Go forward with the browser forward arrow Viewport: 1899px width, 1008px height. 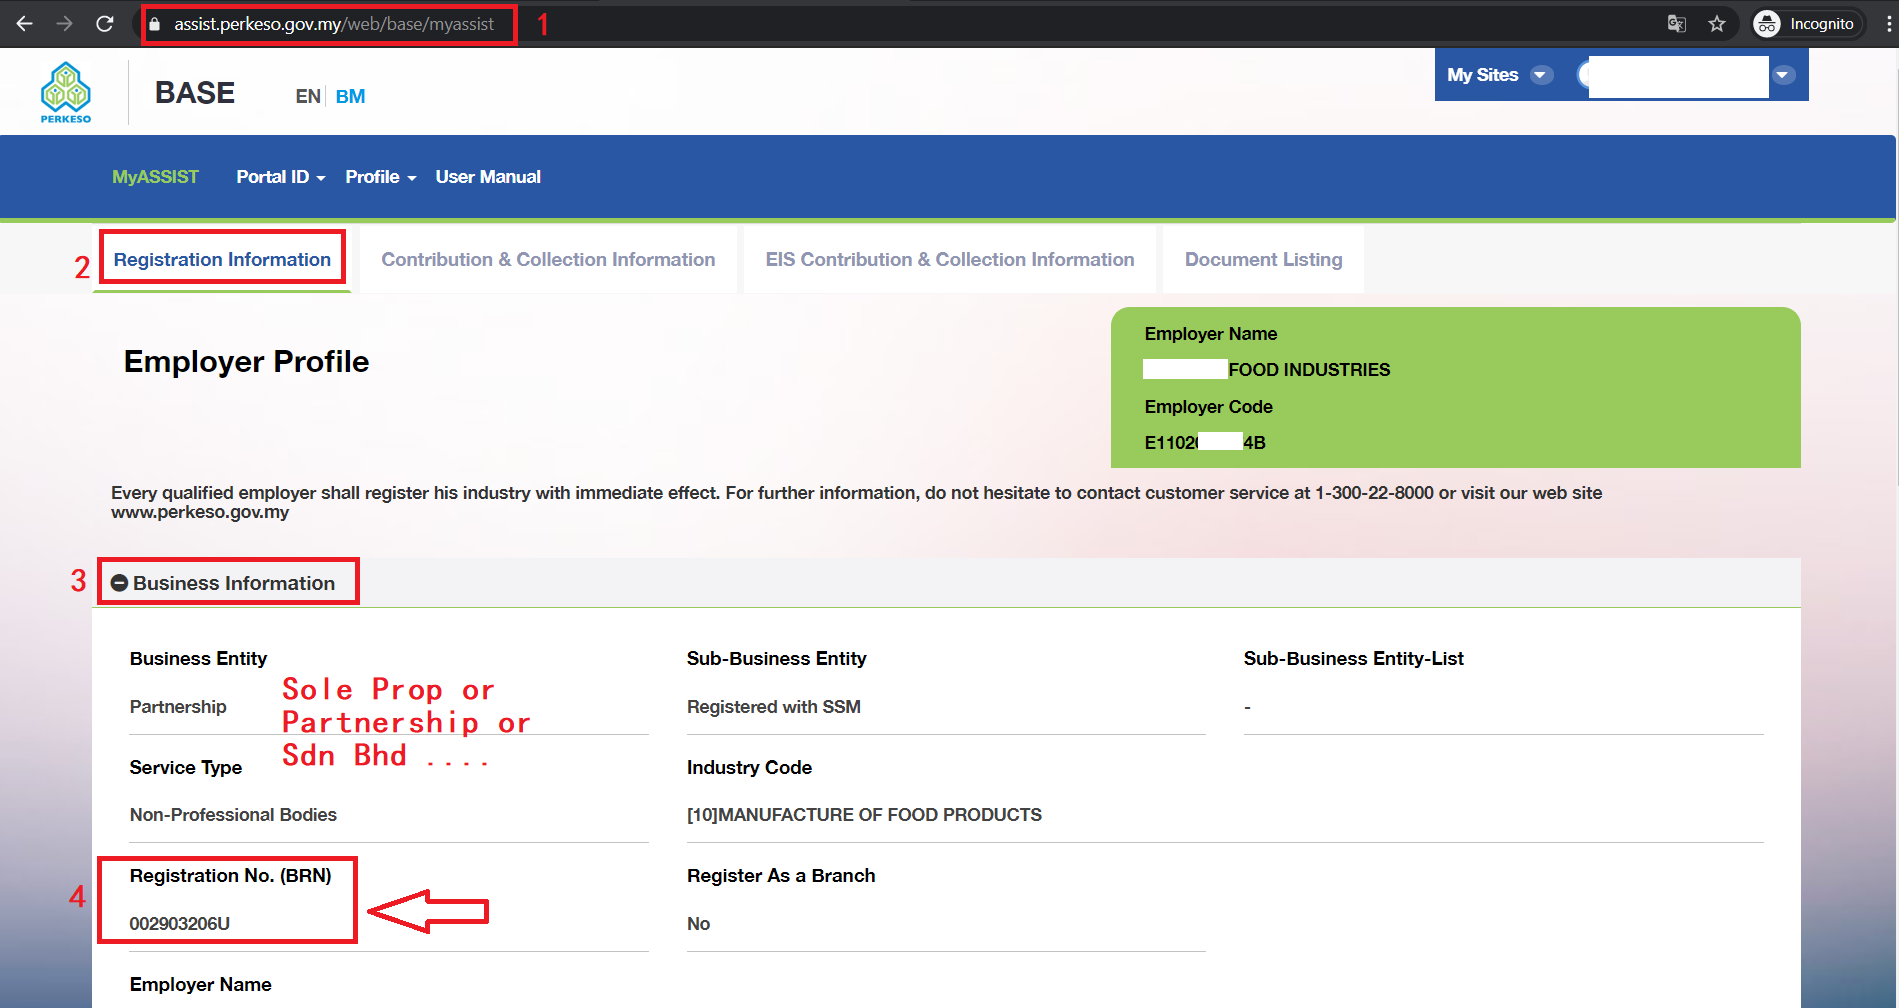[x=65, y=24]
